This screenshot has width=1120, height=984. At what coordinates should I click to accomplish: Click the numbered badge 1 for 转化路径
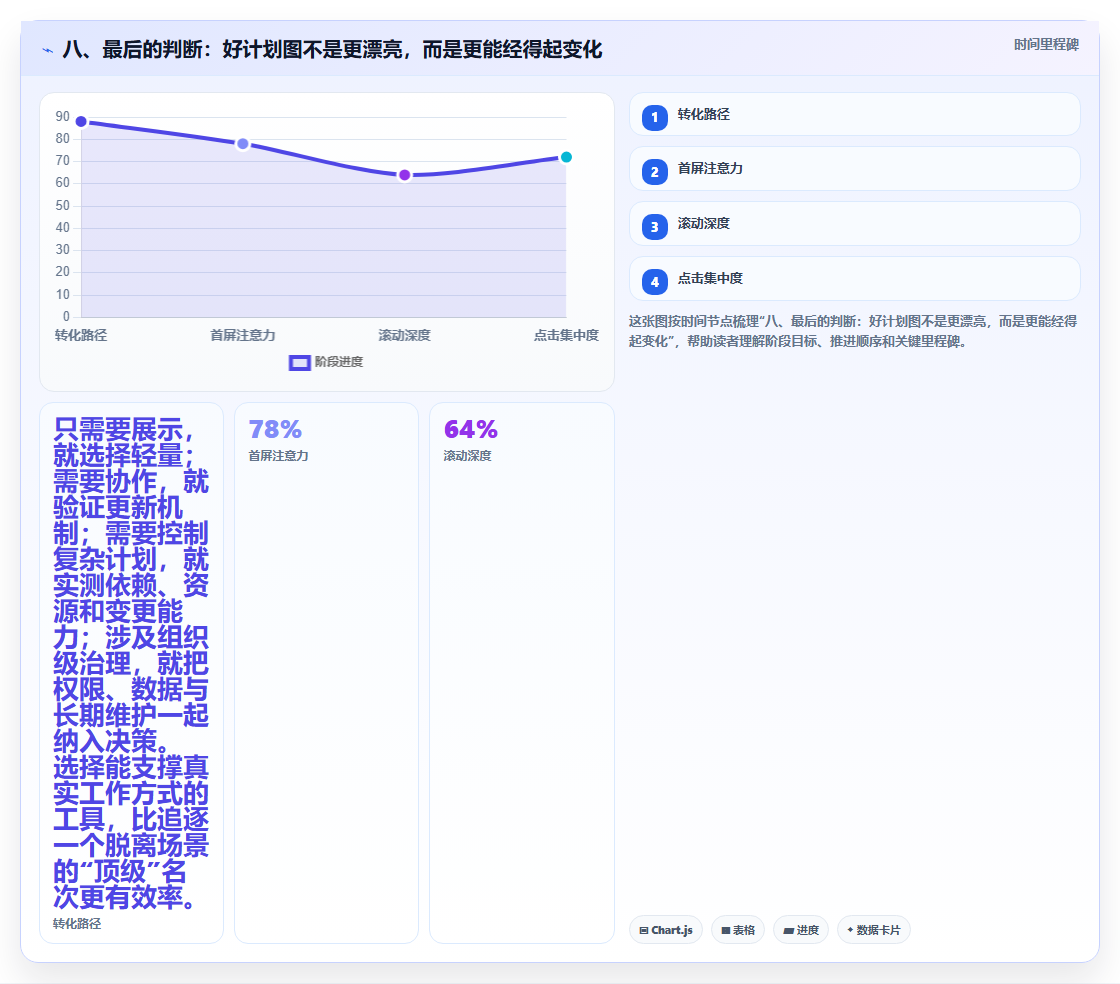[x=654, y=118]
